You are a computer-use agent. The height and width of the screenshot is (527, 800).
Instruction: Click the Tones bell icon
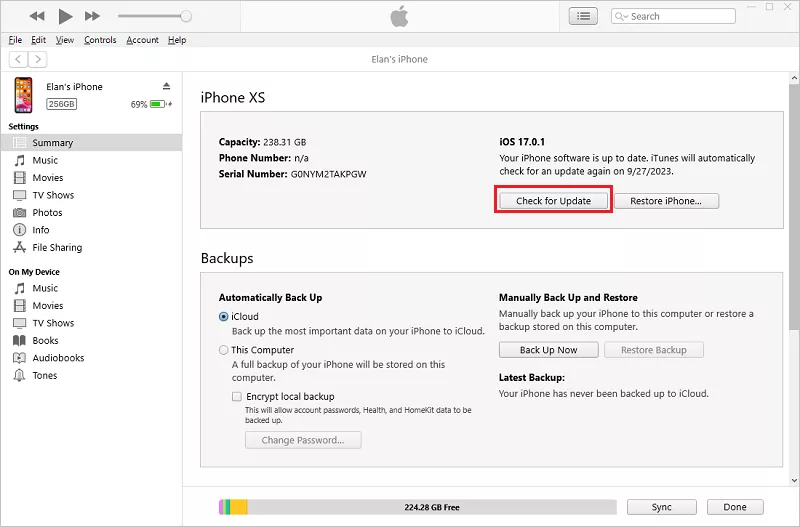[19, 375]
